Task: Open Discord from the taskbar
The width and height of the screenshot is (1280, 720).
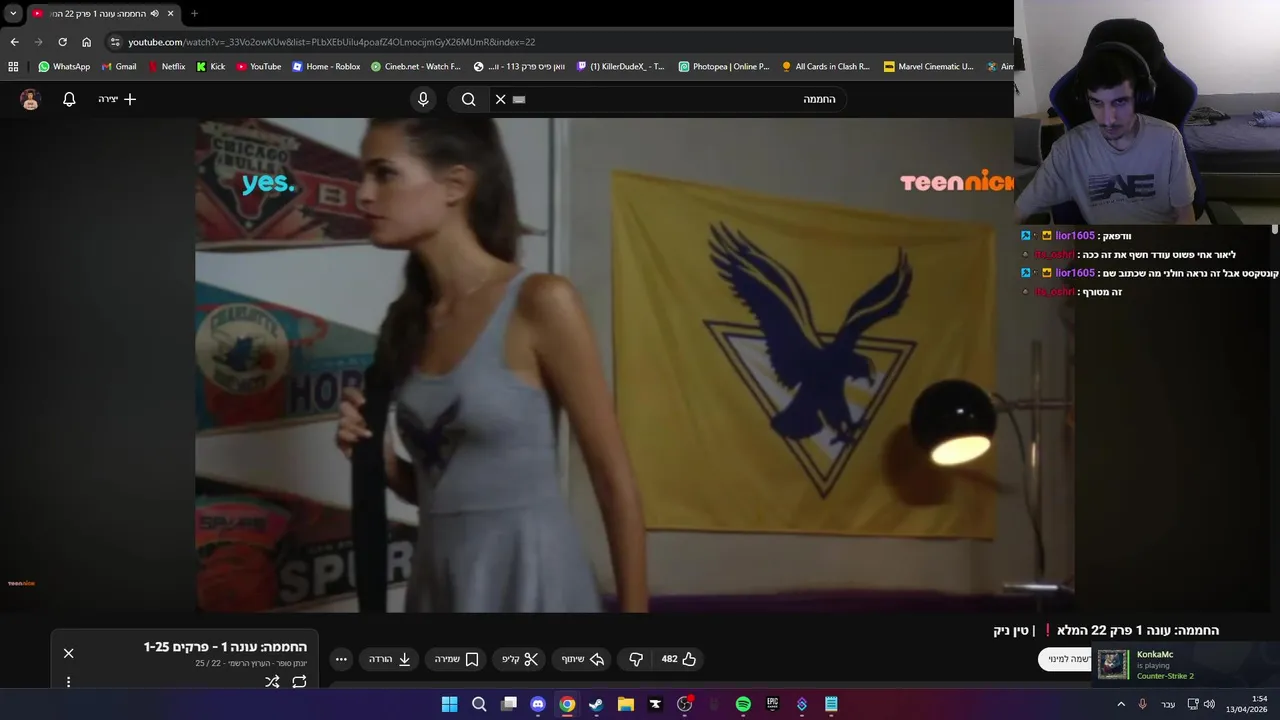Action: point(538,704)
